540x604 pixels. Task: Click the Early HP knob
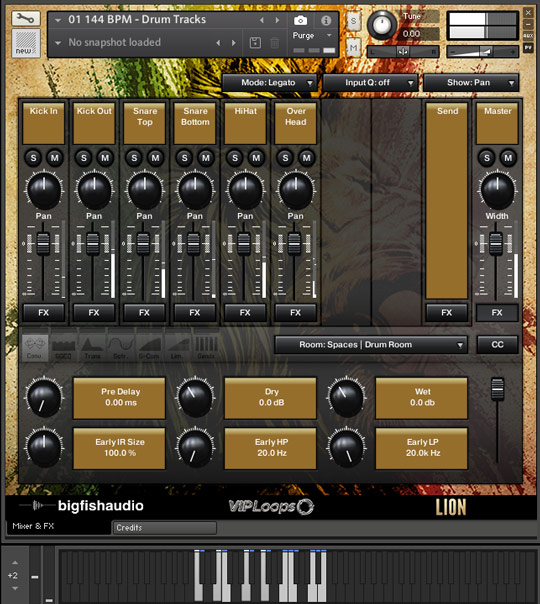pyautogui.click(x=195, y=448)
